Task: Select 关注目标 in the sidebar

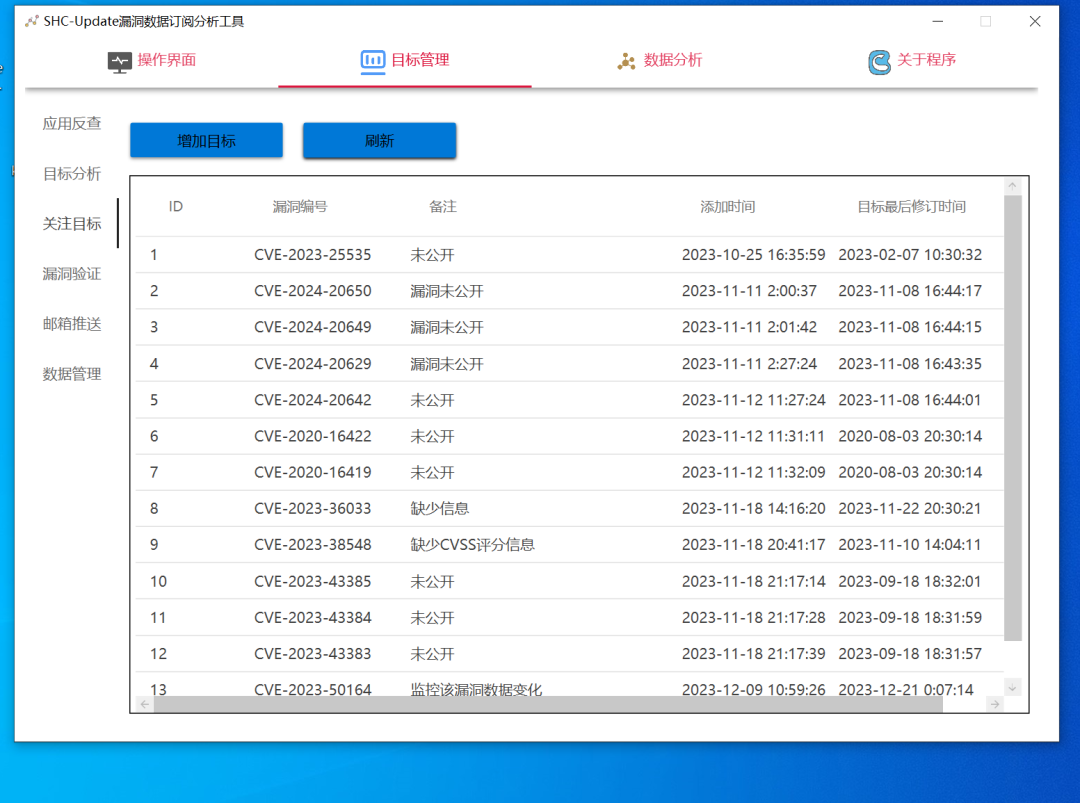Action: coord(72,224)
